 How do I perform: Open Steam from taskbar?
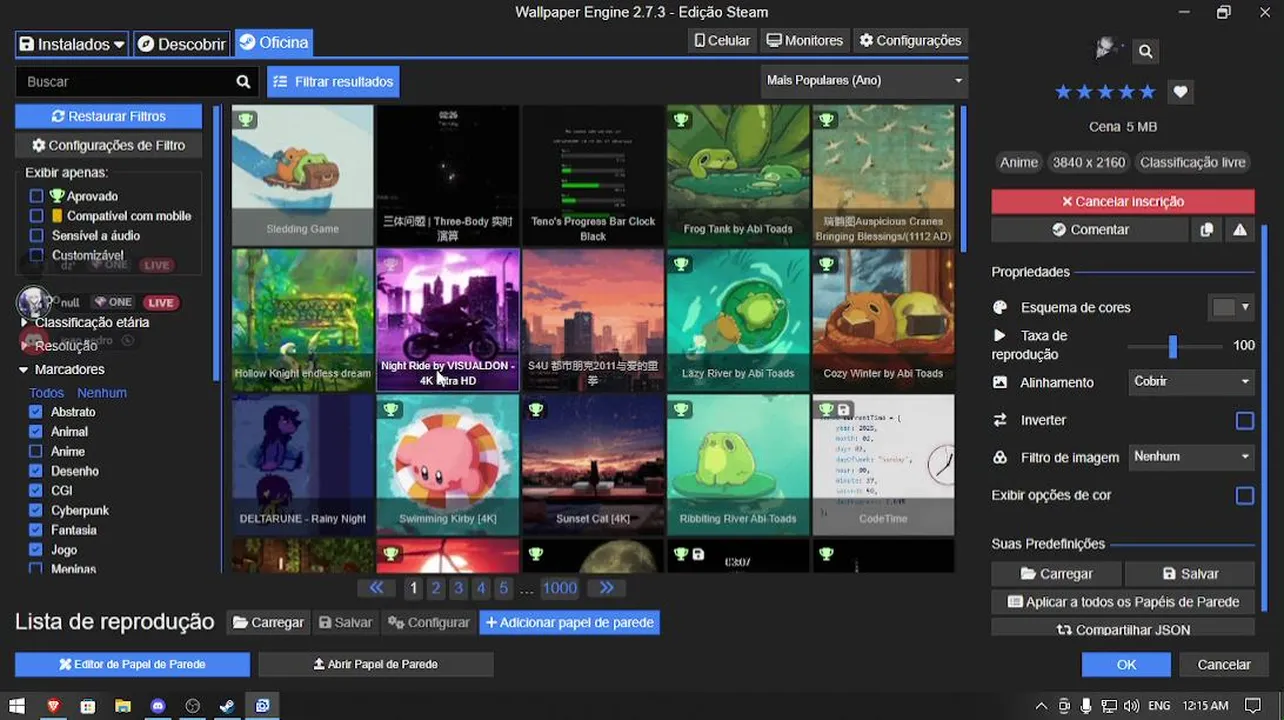[227, 706]
